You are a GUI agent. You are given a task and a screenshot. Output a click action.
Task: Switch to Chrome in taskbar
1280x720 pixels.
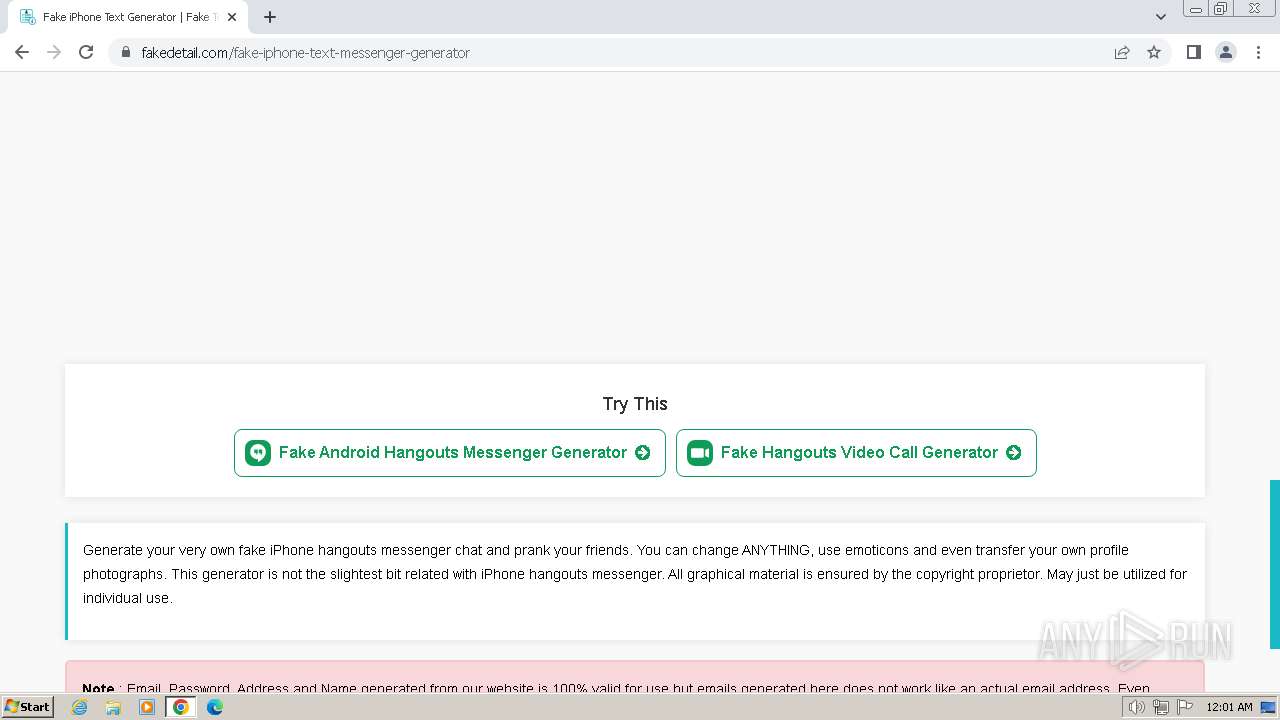(181, 707)
